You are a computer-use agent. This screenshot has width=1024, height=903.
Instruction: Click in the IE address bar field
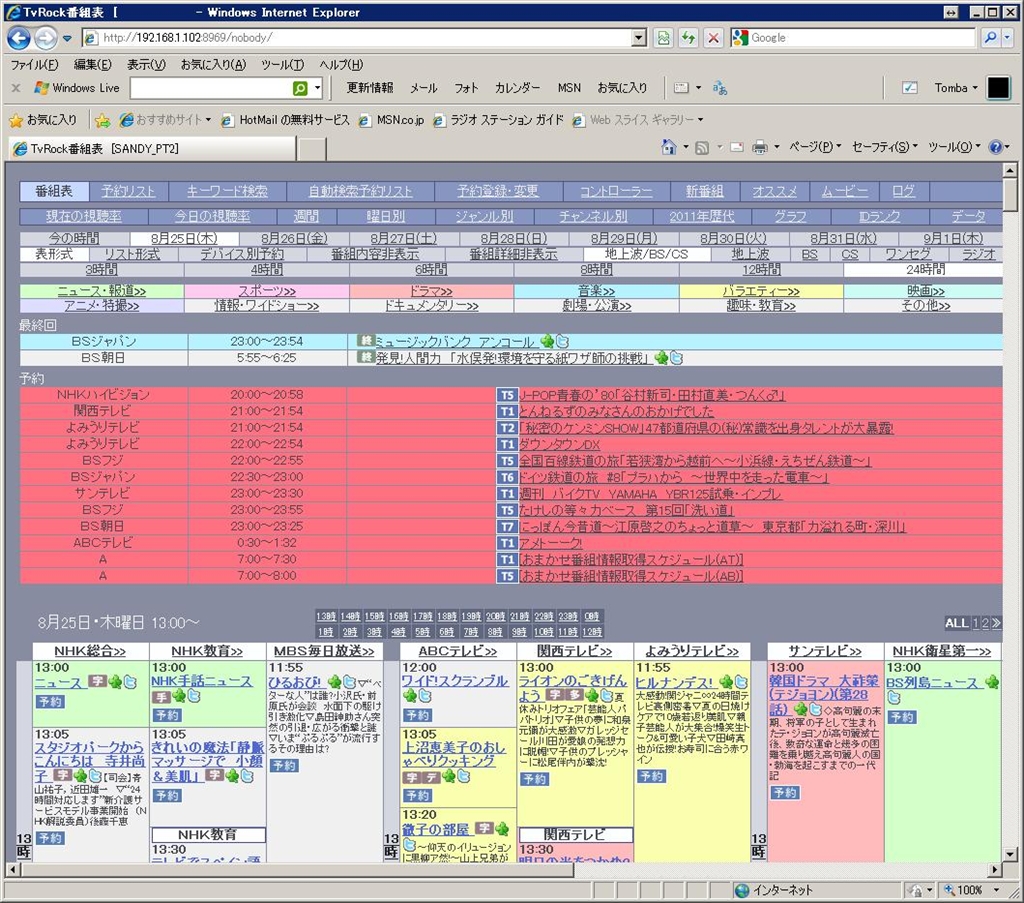(366, 38)
